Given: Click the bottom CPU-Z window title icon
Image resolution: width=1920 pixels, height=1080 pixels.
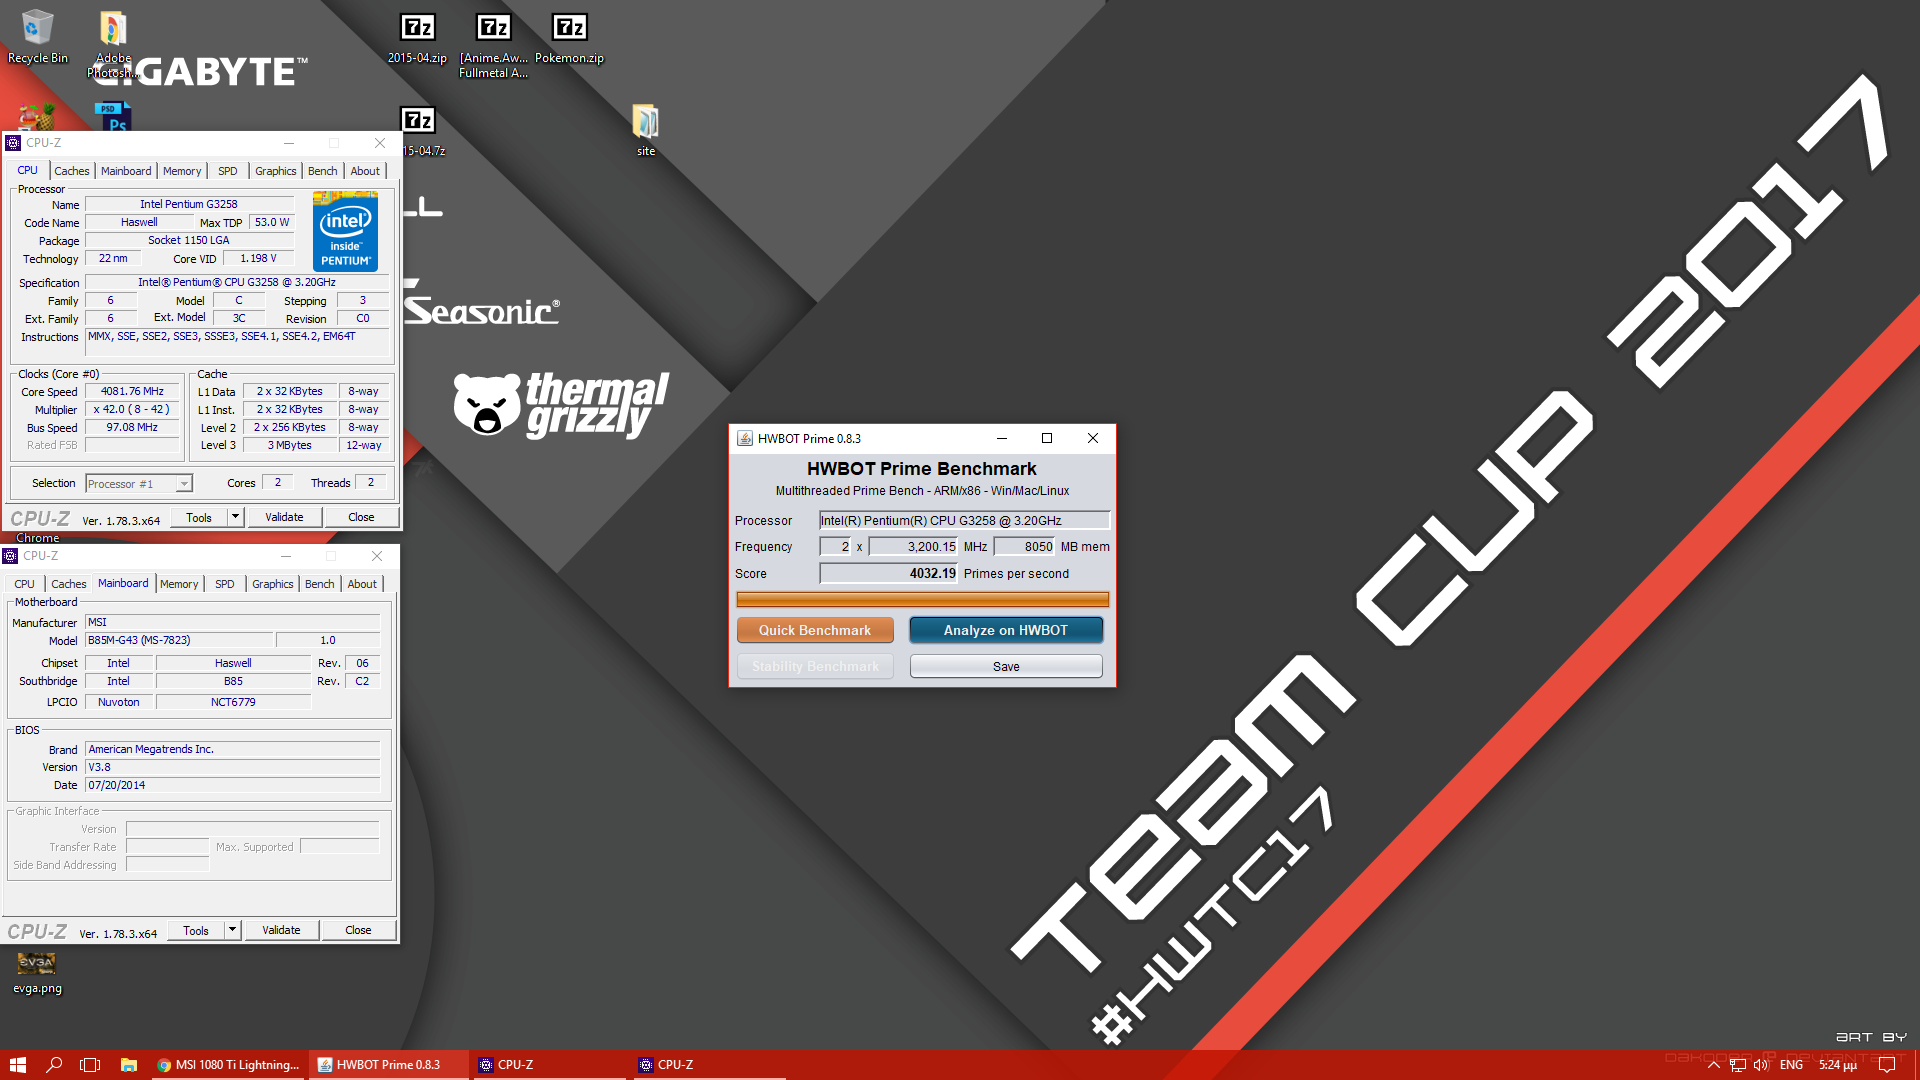Looking at the screenshot, I should coord(10,556).
